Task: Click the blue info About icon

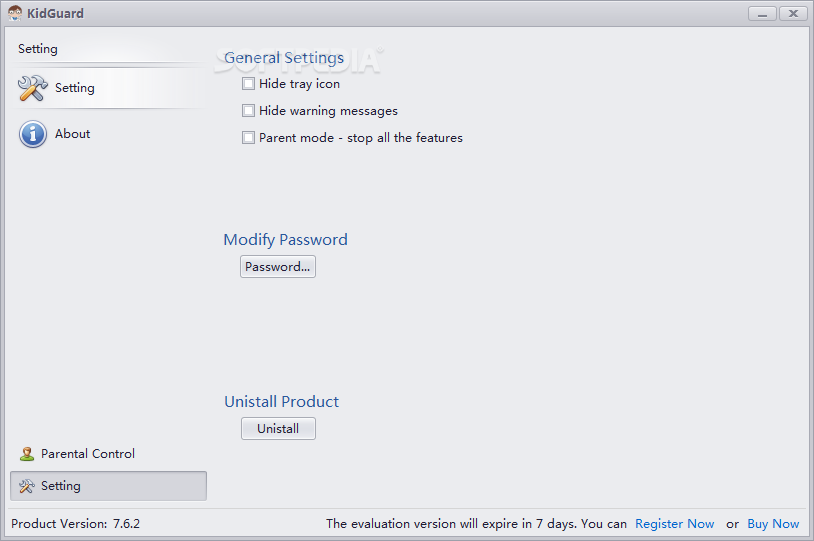Action: (x=33, y=134)
